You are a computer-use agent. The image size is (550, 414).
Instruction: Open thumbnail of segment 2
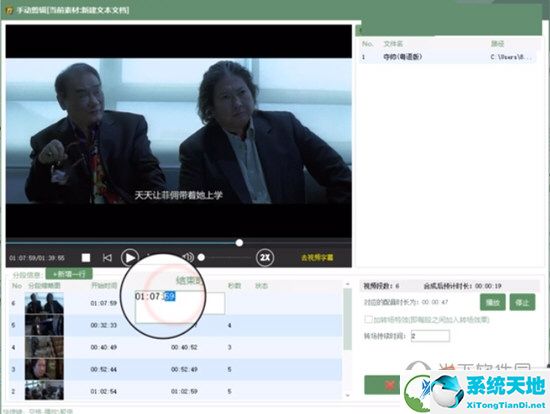[44, 391]
